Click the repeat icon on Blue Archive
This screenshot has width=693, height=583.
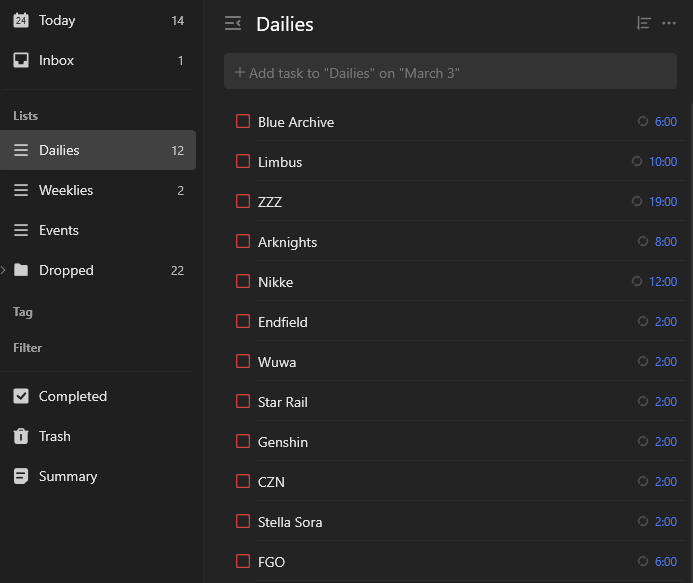coord(643,121)
